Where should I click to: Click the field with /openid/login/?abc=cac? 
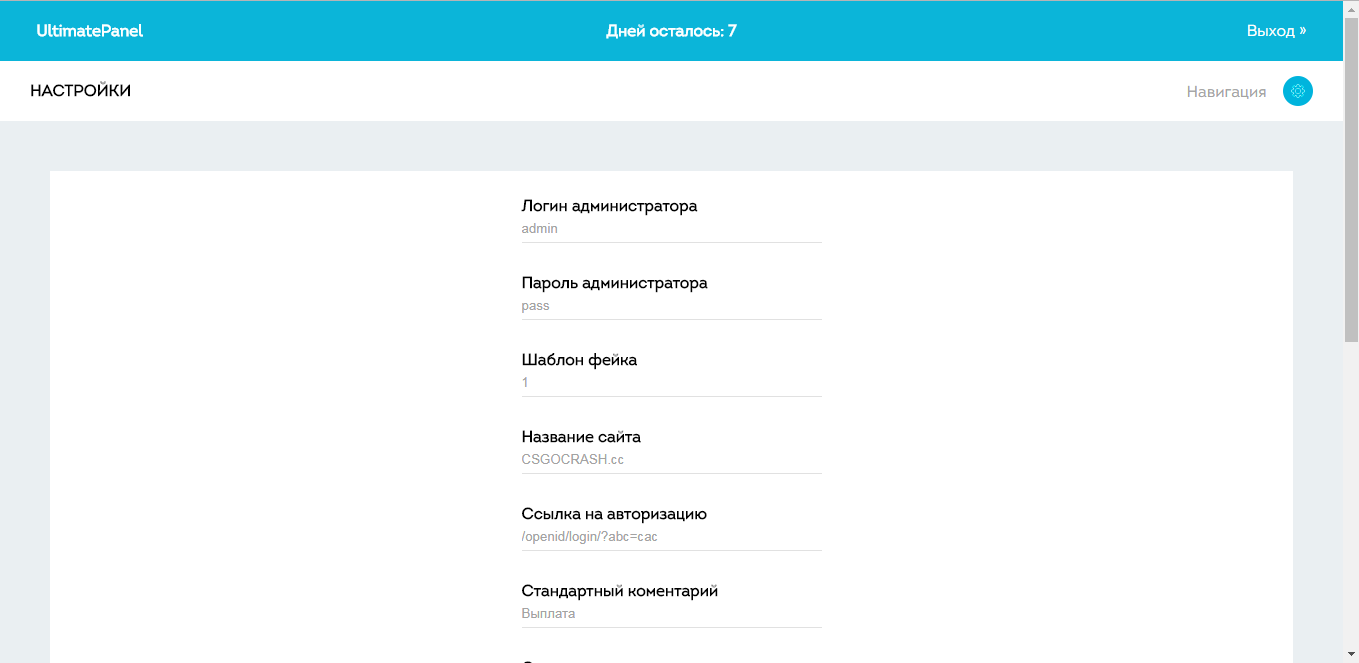point(671,537)
